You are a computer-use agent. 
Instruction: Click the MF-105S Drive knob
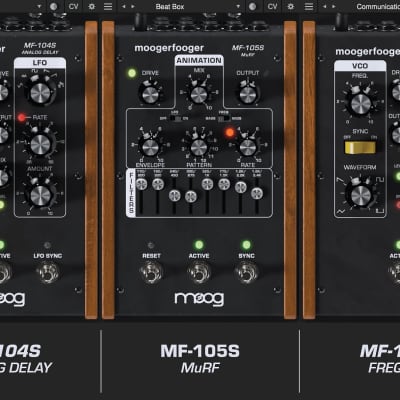[150, 94]
